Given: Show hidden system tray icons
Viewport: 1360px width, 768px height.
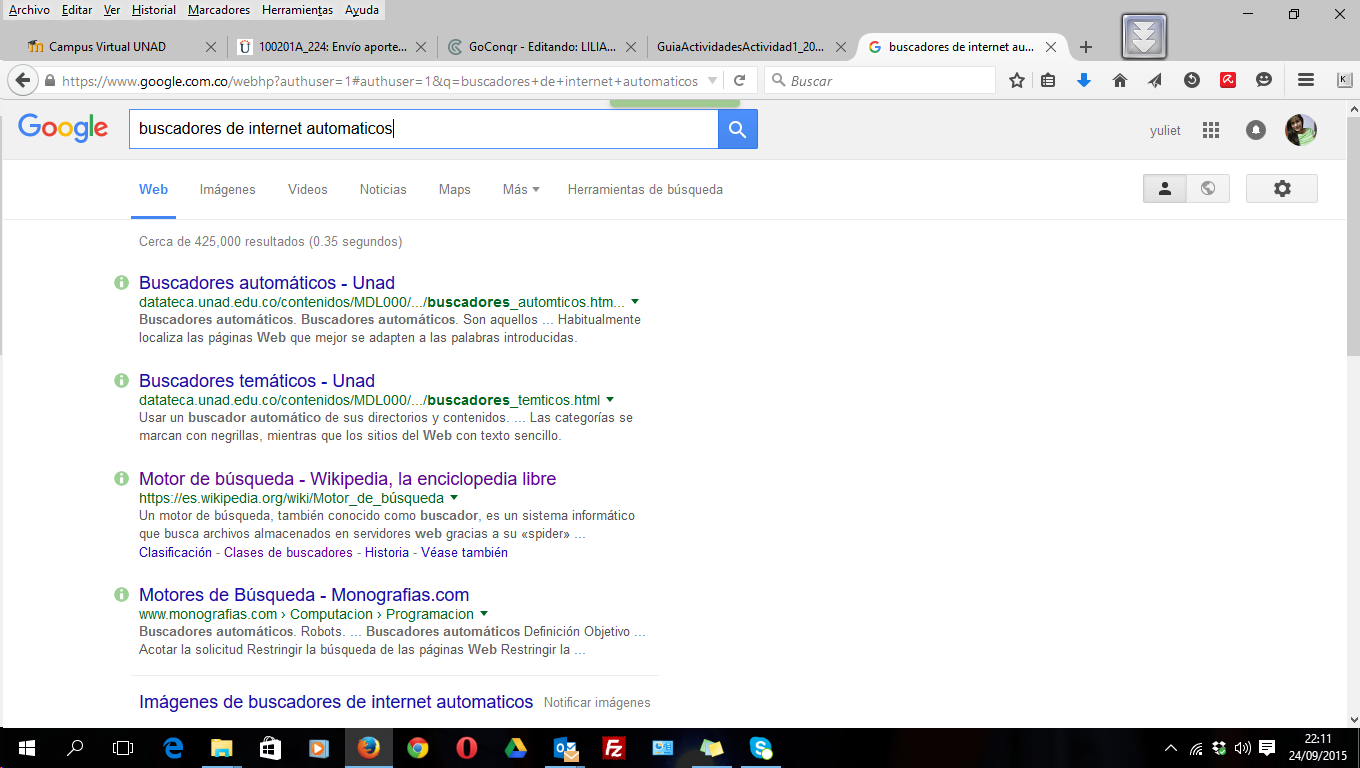Looking at the screenshot, I should tap(1172, 748).
